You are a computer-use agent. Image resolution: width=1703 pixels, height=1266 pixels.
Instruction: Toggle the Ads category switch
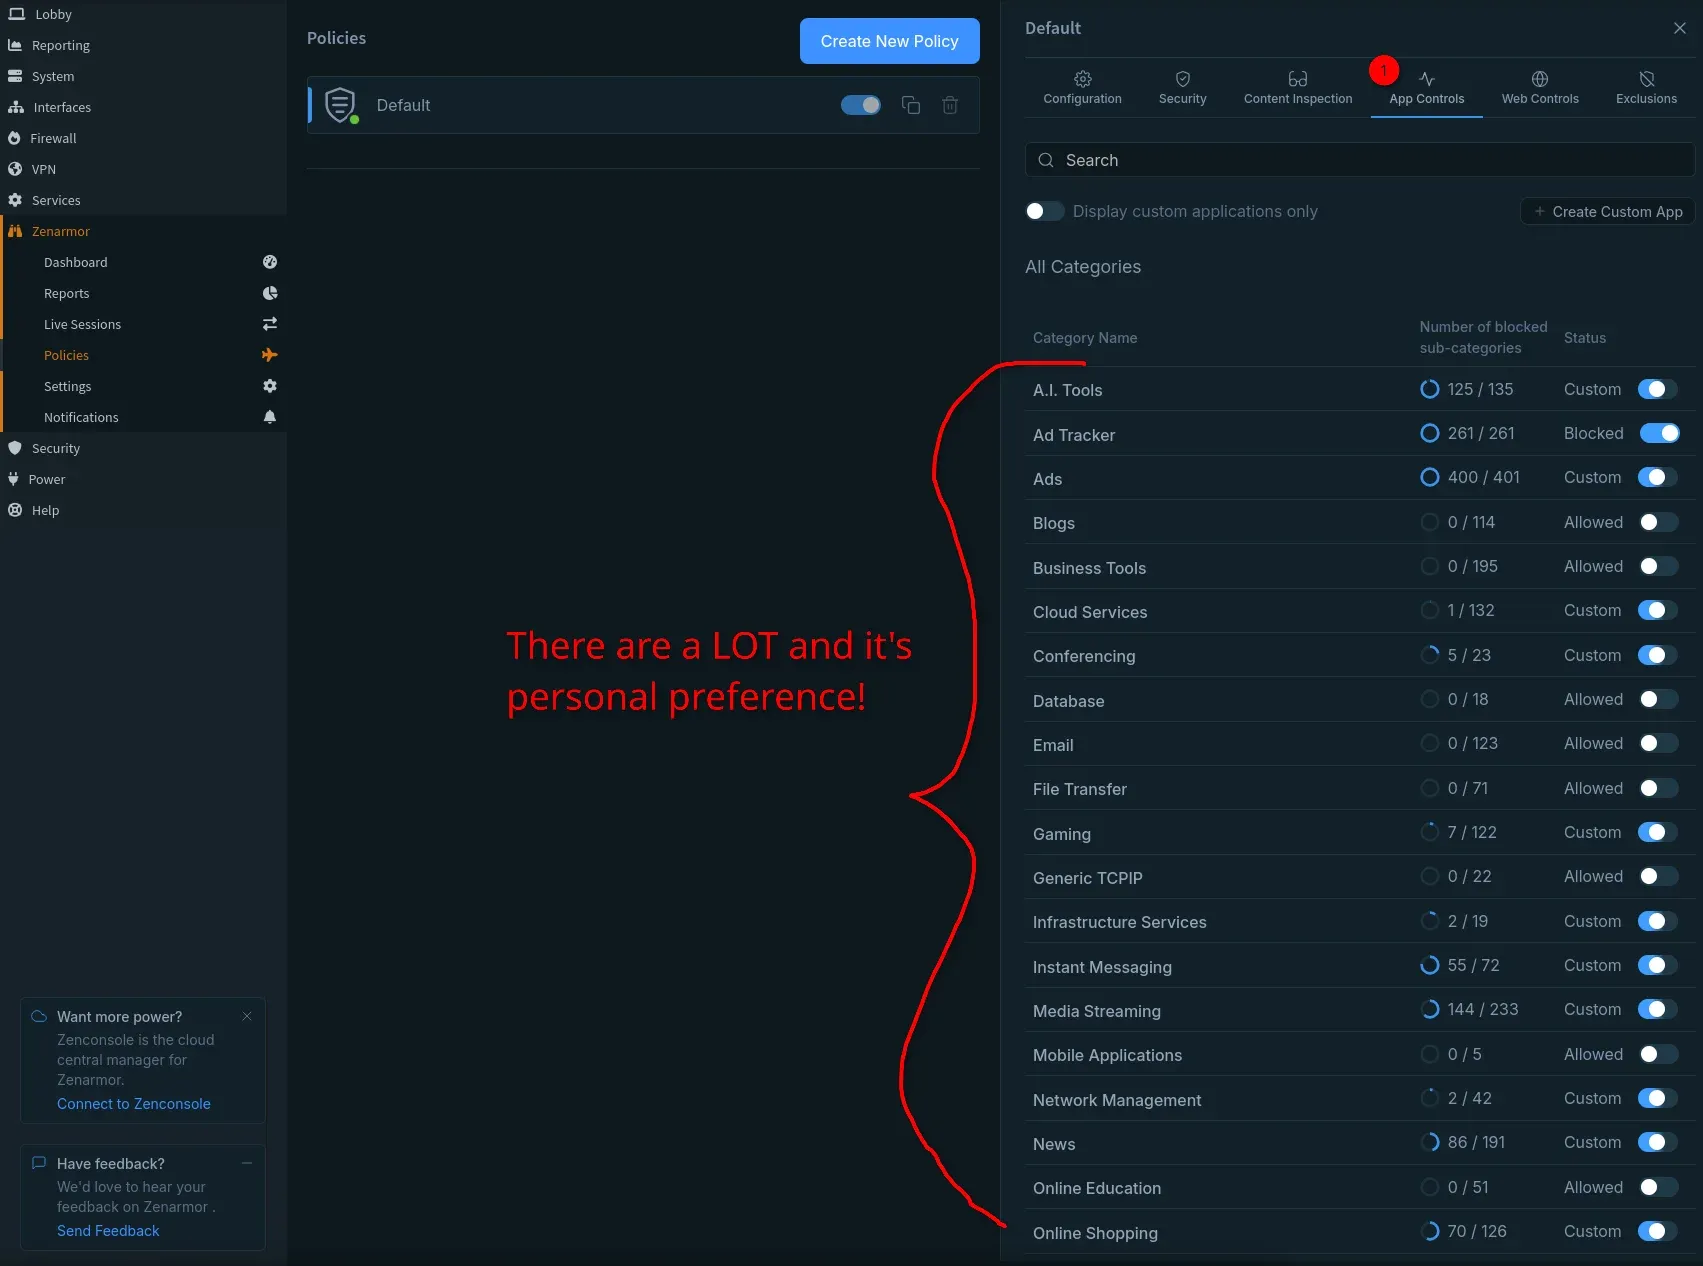click(1658, 477)
